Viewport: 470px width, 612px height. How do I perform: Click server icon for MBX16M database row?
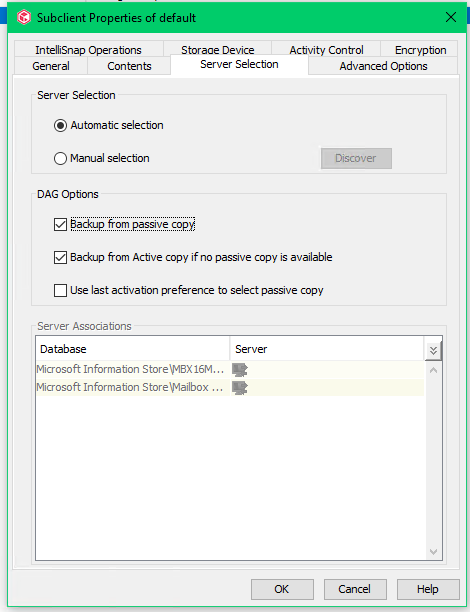240,369
